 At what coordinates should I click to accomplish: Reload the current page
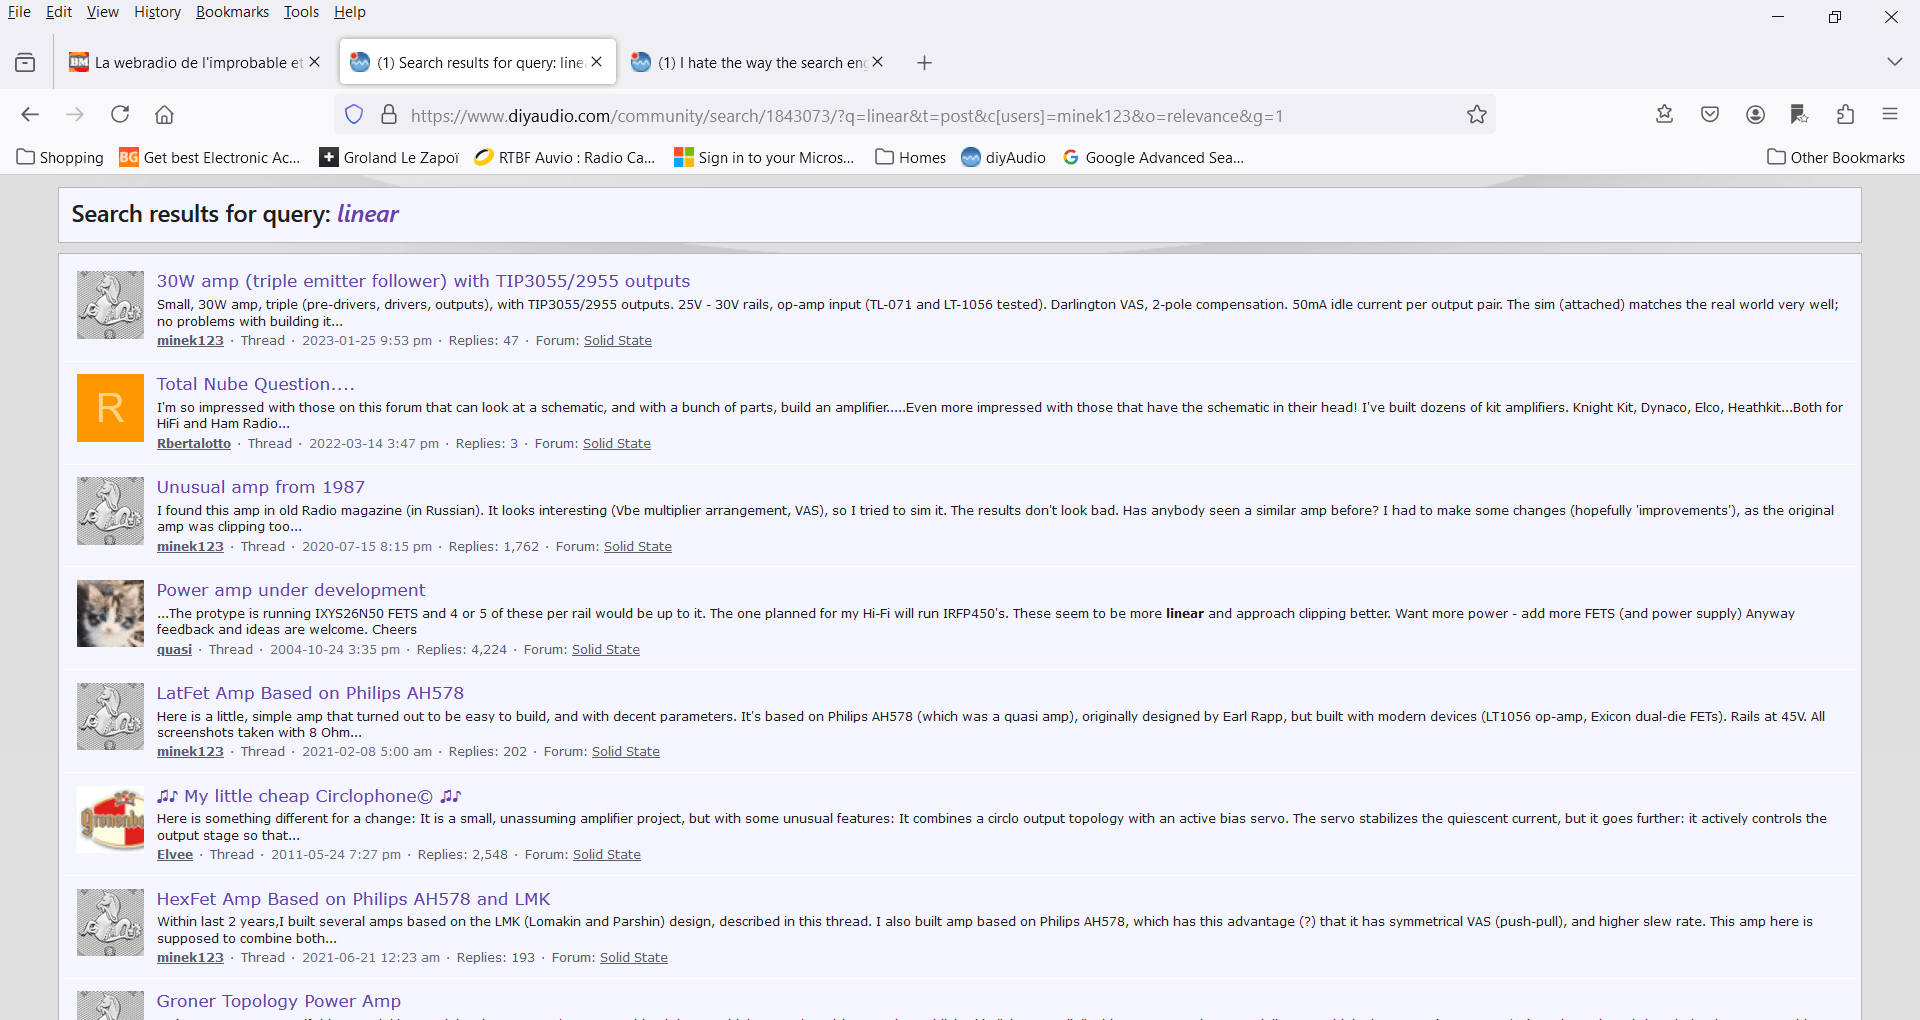[x=120, y=114]
